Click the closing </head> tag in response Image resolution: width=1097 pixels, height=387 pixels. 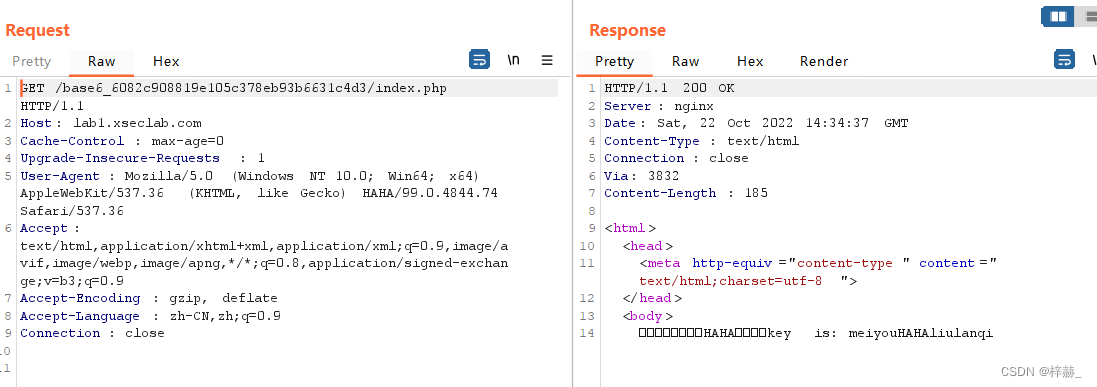point(652,298)
